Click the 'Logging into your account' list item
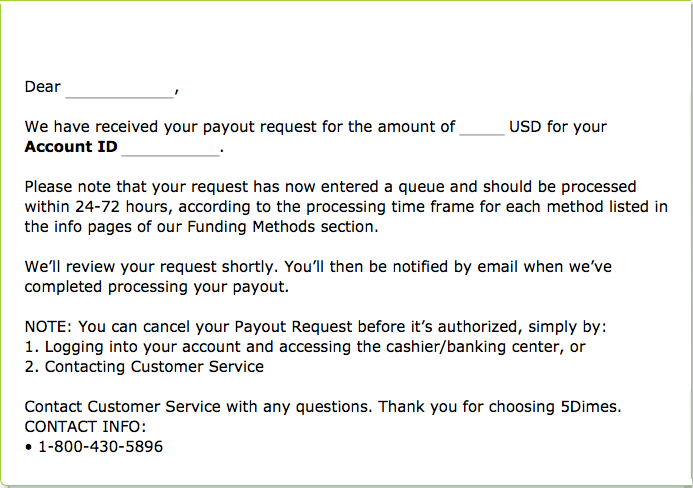 [x=305, y=347]
